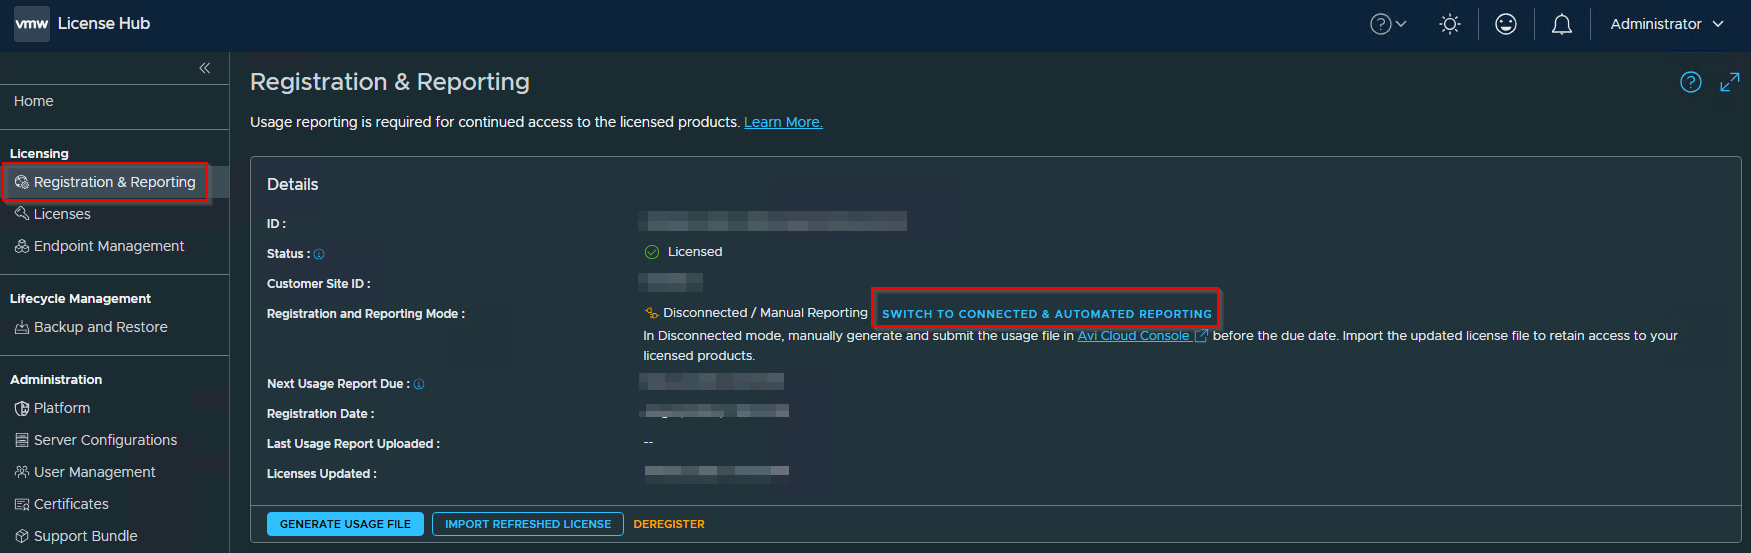The image size is (1751, 553).
Task: Open the help menu in top bar
Action: tap(1388, 24)
